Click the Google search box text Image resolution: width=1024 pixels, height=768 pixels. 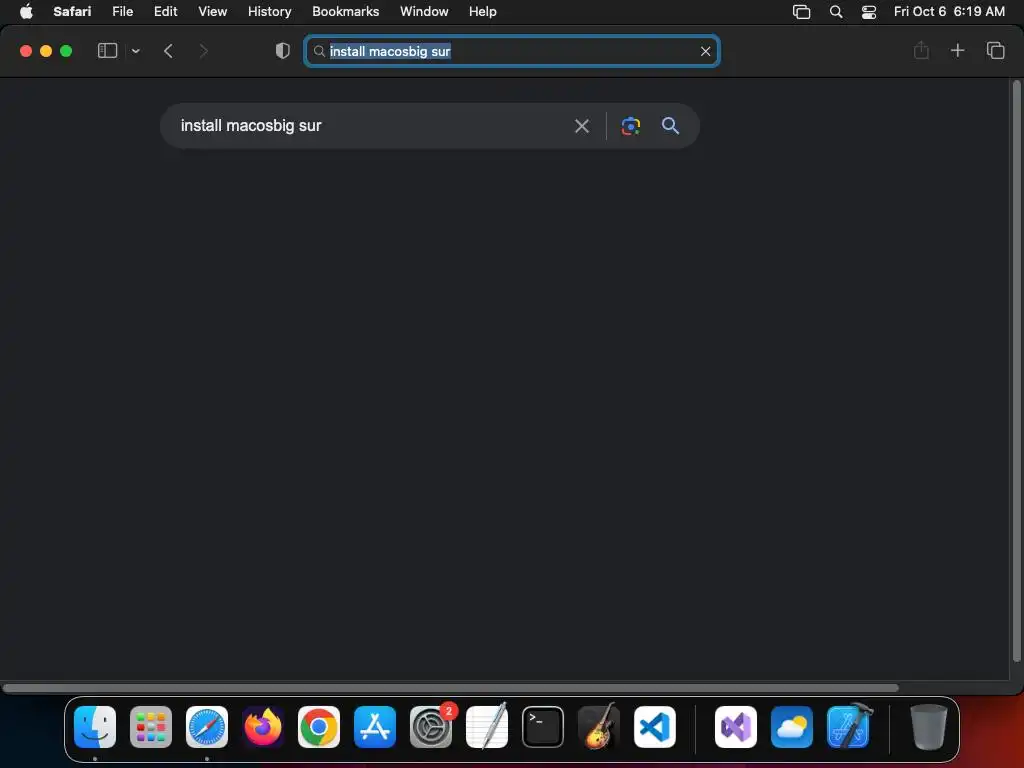(x=251, y=125)
